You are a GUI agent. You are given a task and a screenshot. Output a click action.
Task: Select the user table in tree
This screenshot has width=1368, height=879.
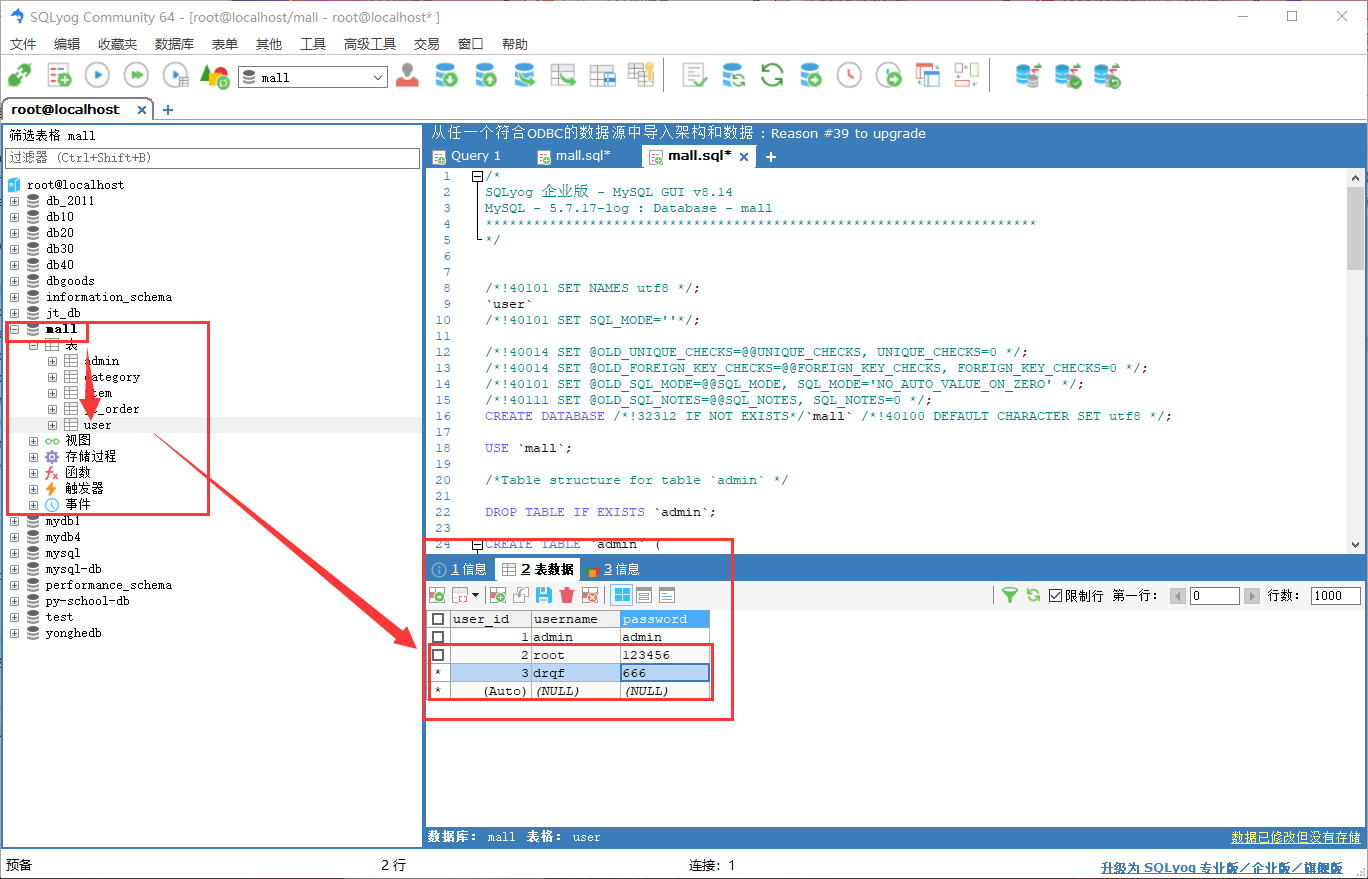click(x=97, y=425)
